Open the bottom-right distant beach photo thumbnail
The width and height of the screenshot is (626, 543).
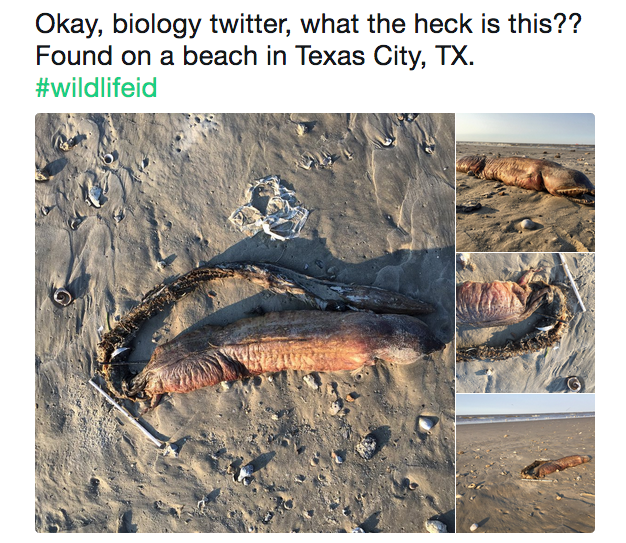pyautogui.click(x=525, y=462)
